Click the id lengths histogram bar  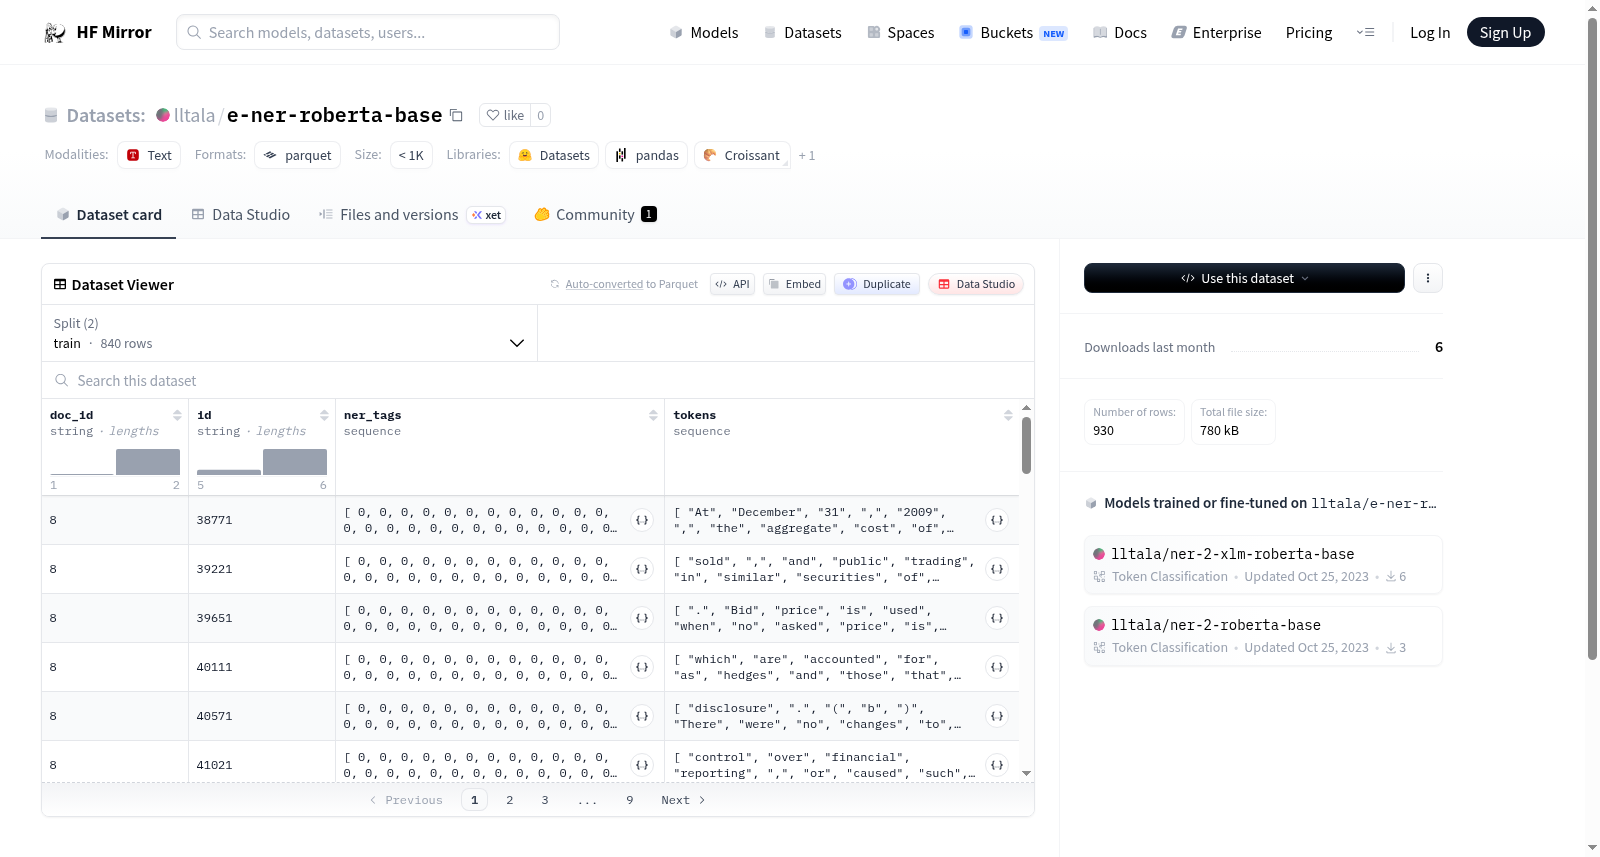(x=295, y=462)
